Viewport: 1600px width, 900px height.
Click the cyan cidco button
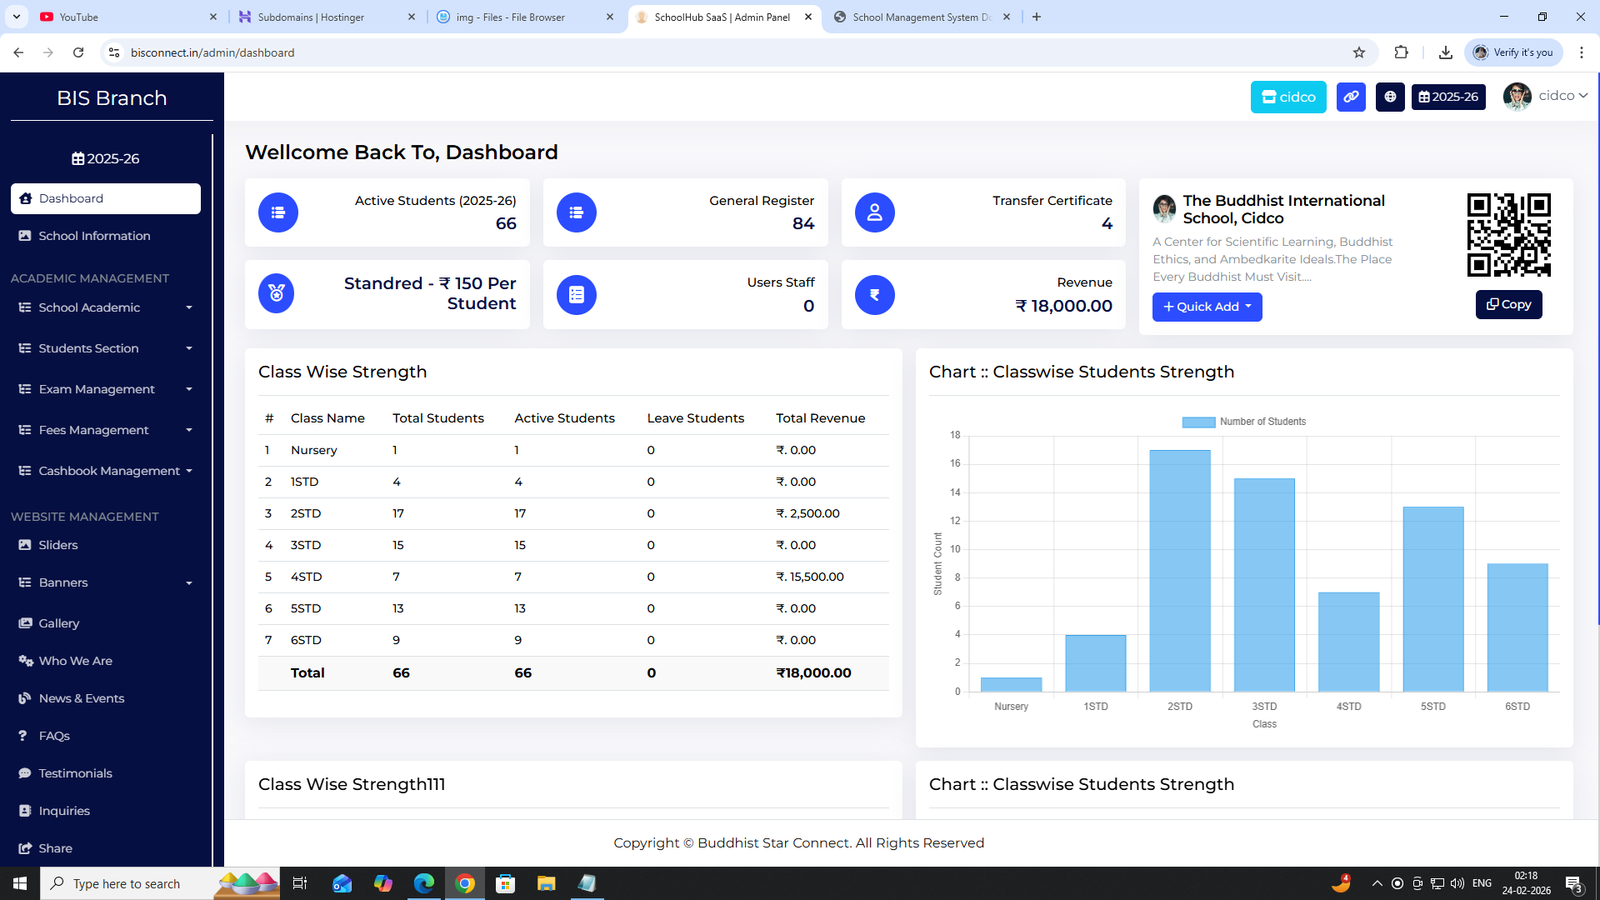pyautogui.click(x=1288, y=97)
